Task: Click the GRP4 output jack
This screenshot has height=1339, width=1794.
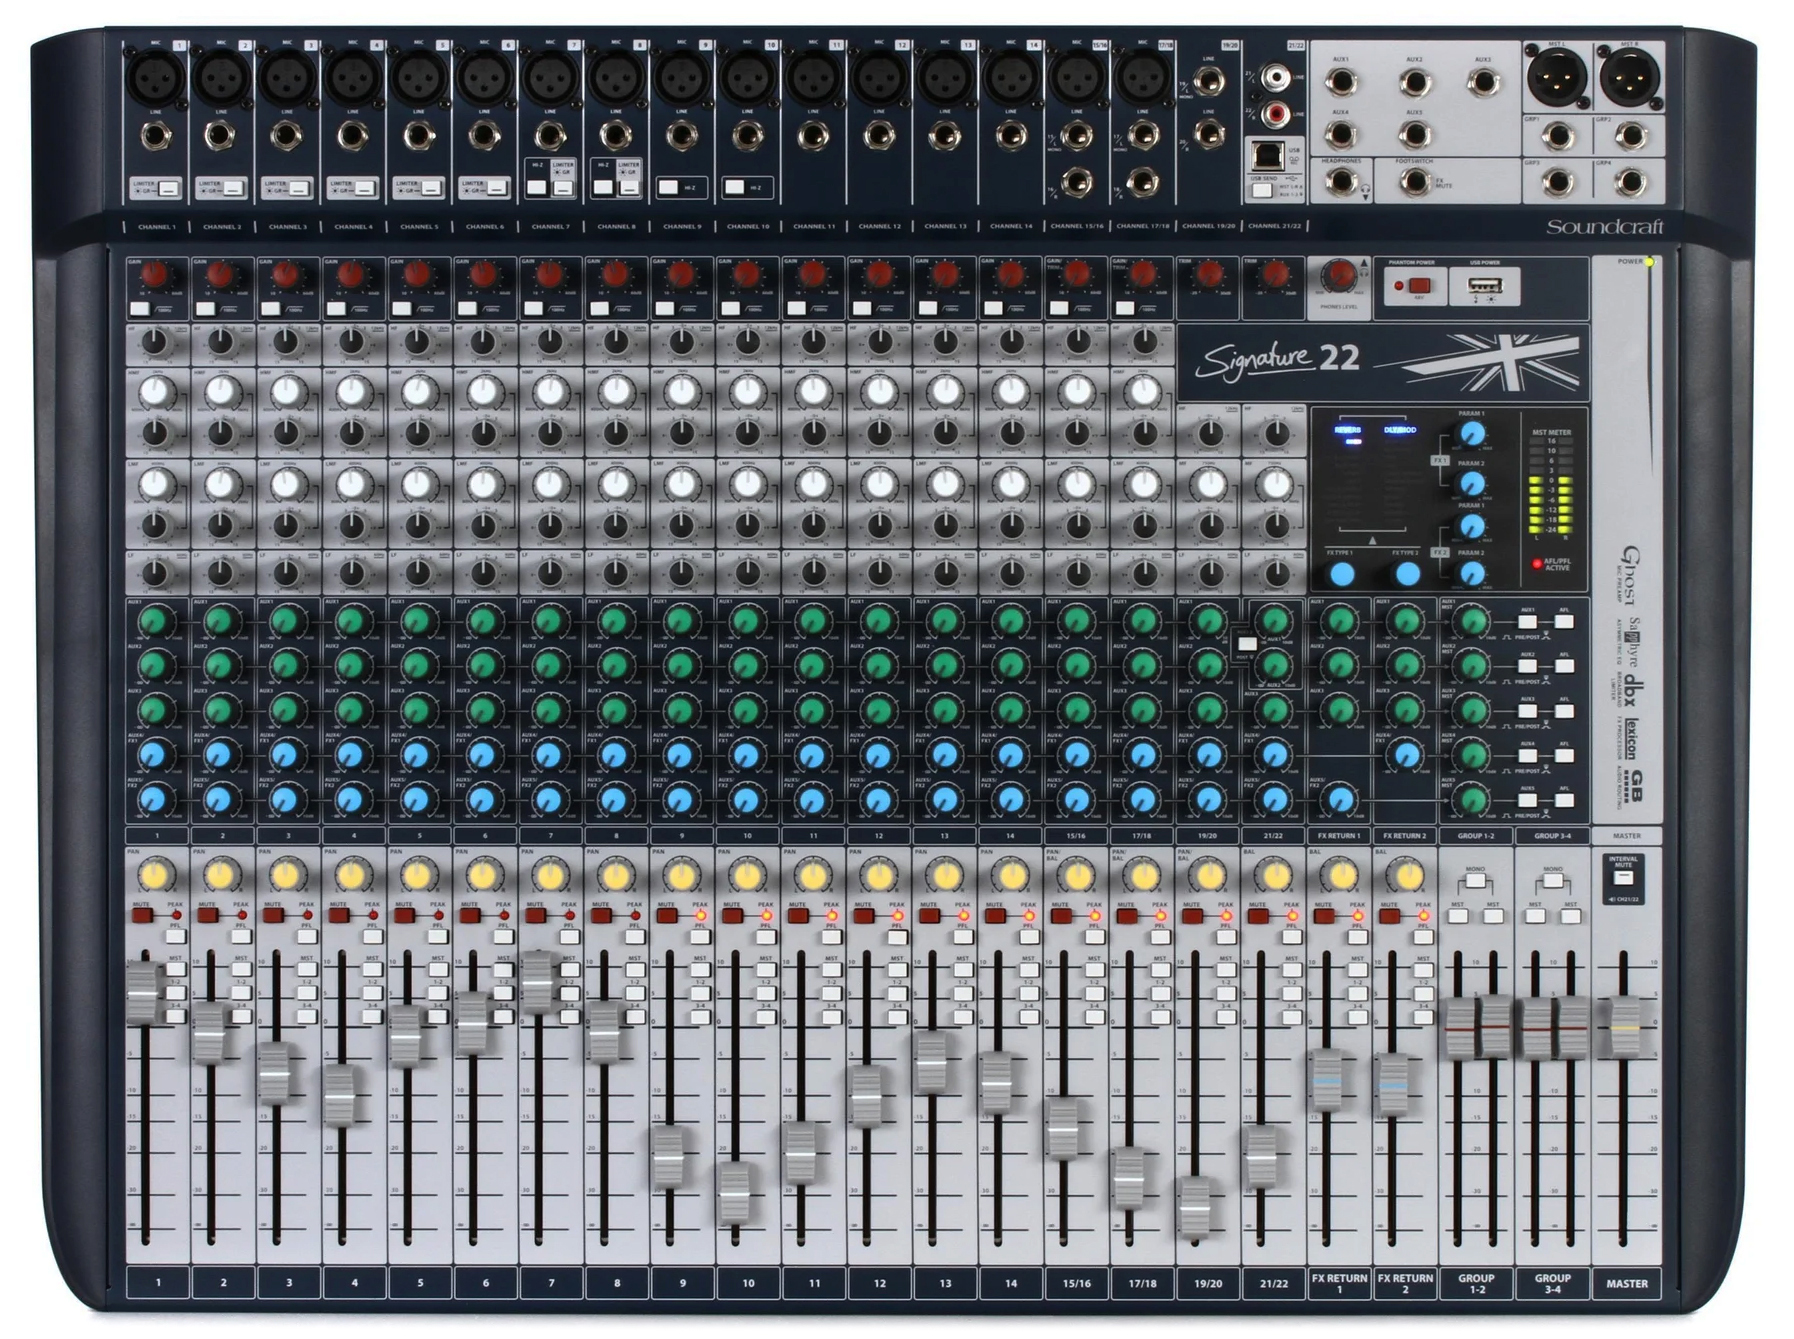Action: 1630,181
